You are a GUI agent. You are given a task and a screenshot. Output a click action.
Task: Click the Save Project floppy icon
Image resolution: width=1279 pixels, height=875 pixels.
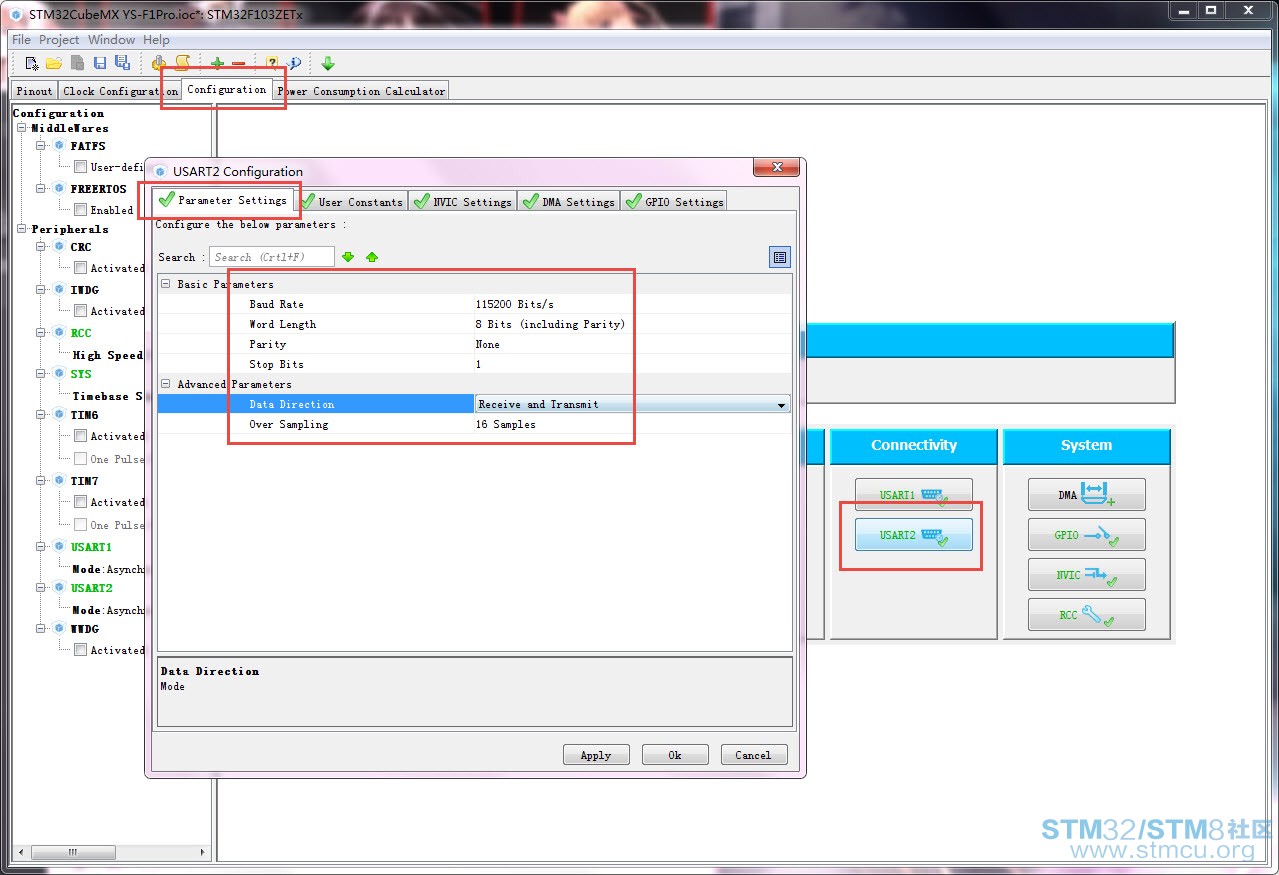click(100, 63)
